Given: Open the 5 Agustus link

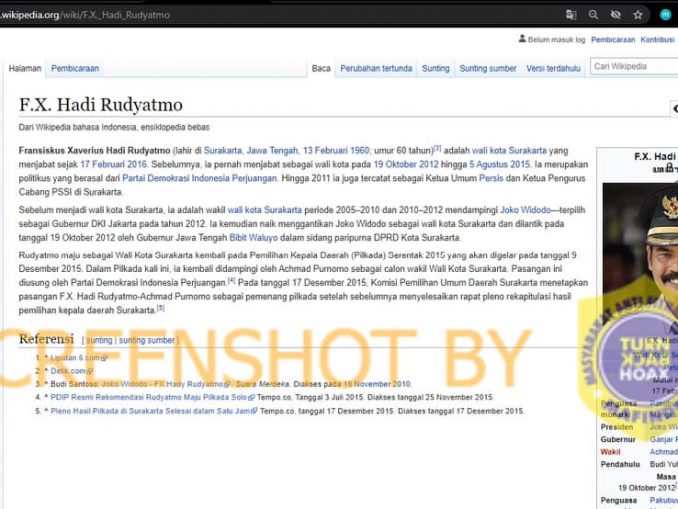Looking at the screenshot, I should click(x=489, y=164).
